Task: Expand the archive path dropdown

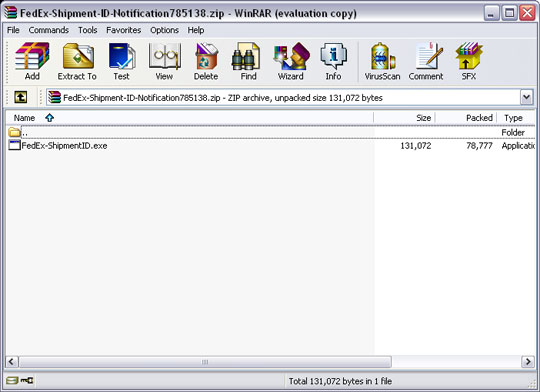Action: pyautogui.click(x=526, y=97)
